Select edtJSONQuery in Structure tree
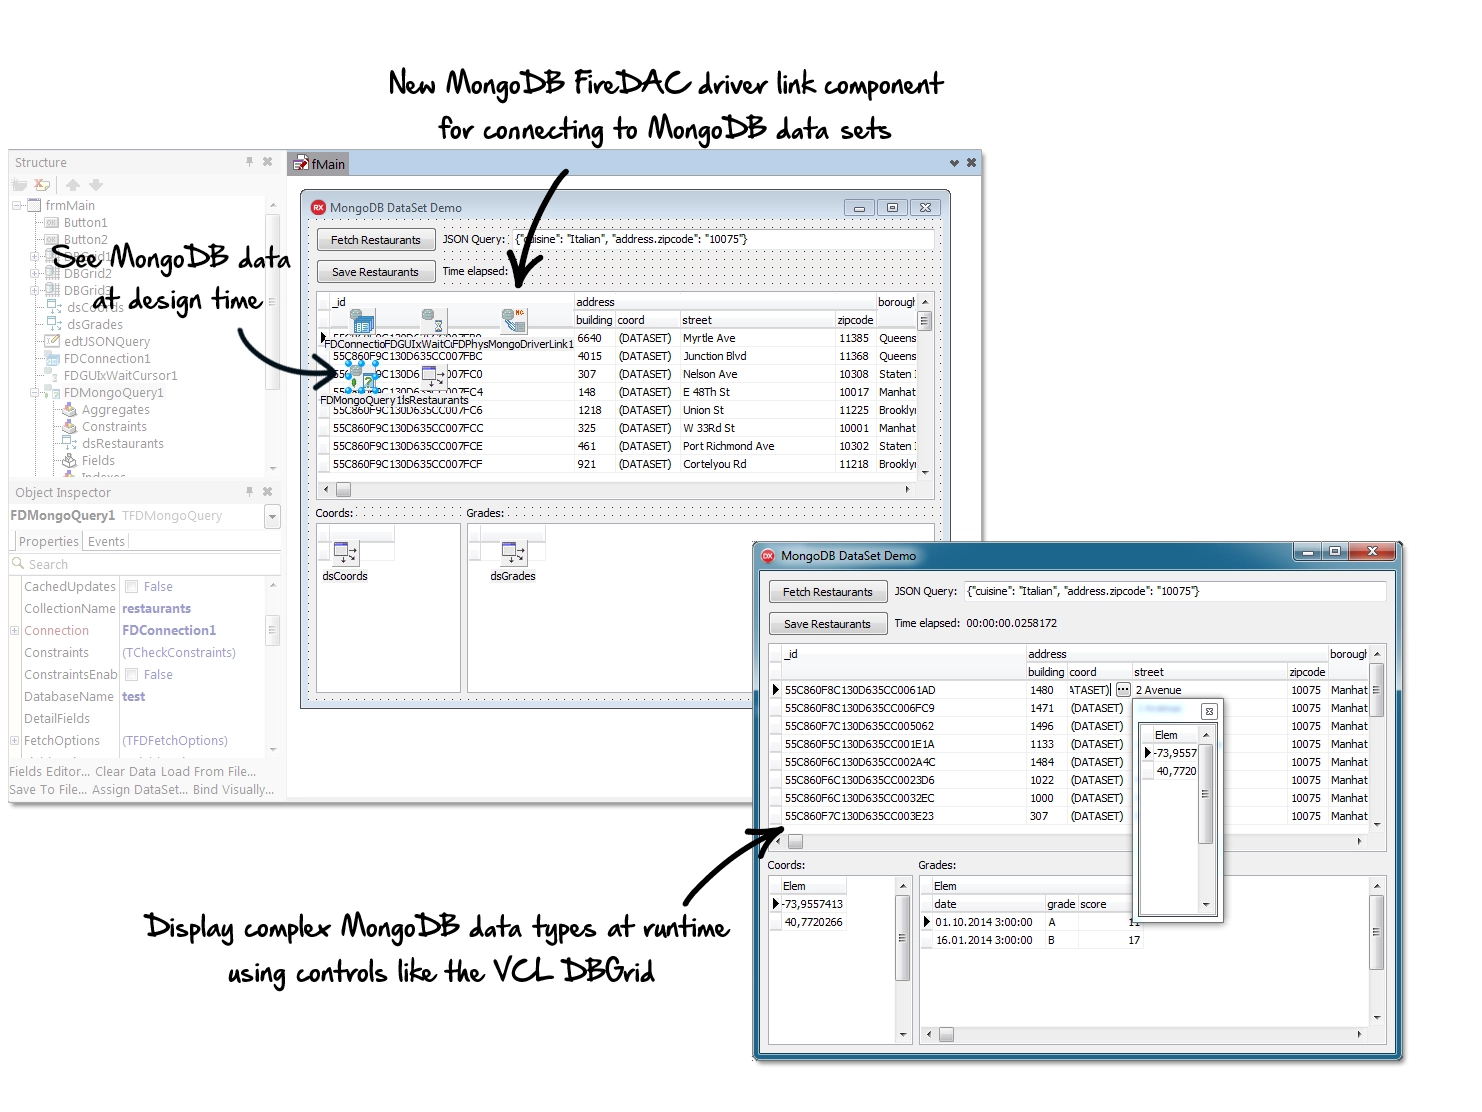Viewport: 1482px width, 1112px height. 107,341
